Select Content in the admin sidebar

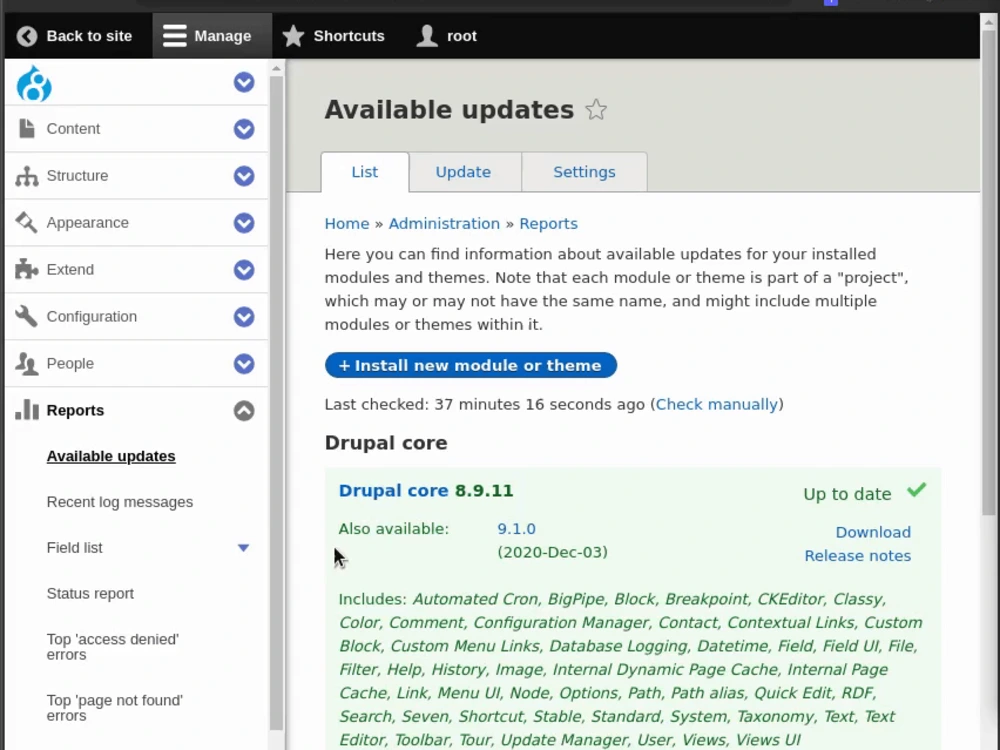[x=73, y=129]
